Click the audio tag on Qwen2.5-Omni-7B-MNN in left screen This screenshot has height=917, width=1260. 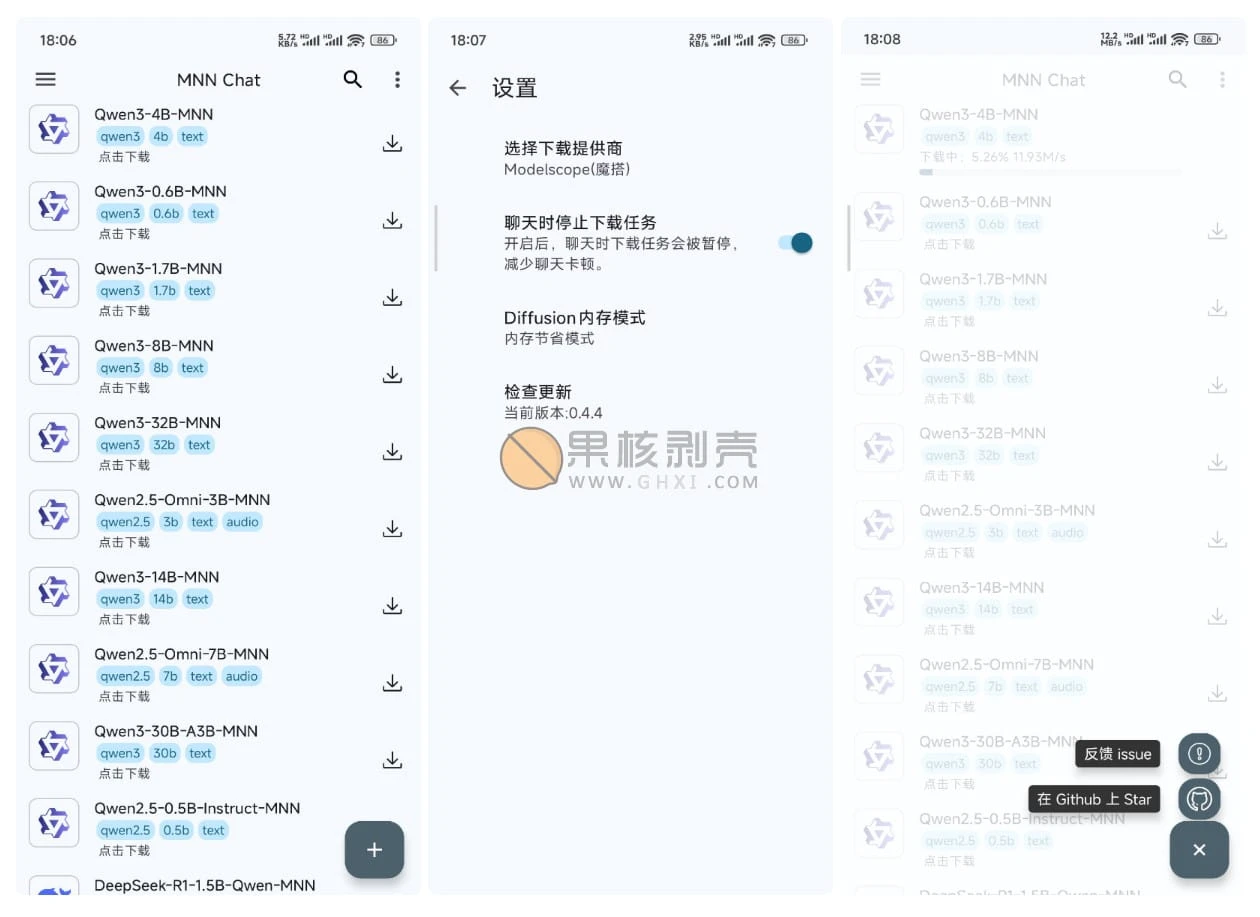tap(241, 676)
